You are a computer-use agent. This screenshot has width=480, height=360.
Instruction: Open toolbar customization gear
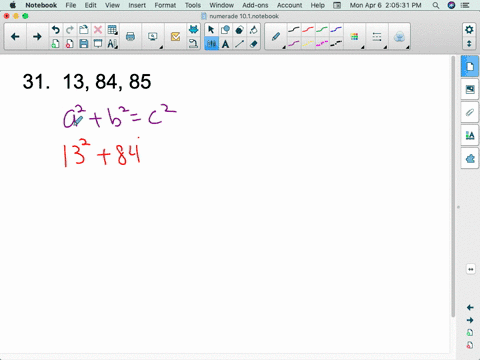tap(469, 30)
